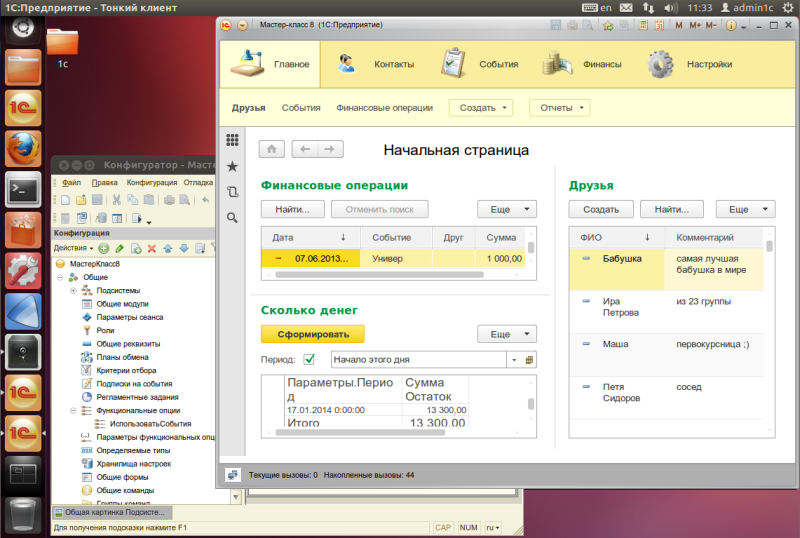The width and height of the screenshot is (800, 538).
Task: Click the cut scissors icon in Конфигуратор
Action: pos(117,200)
